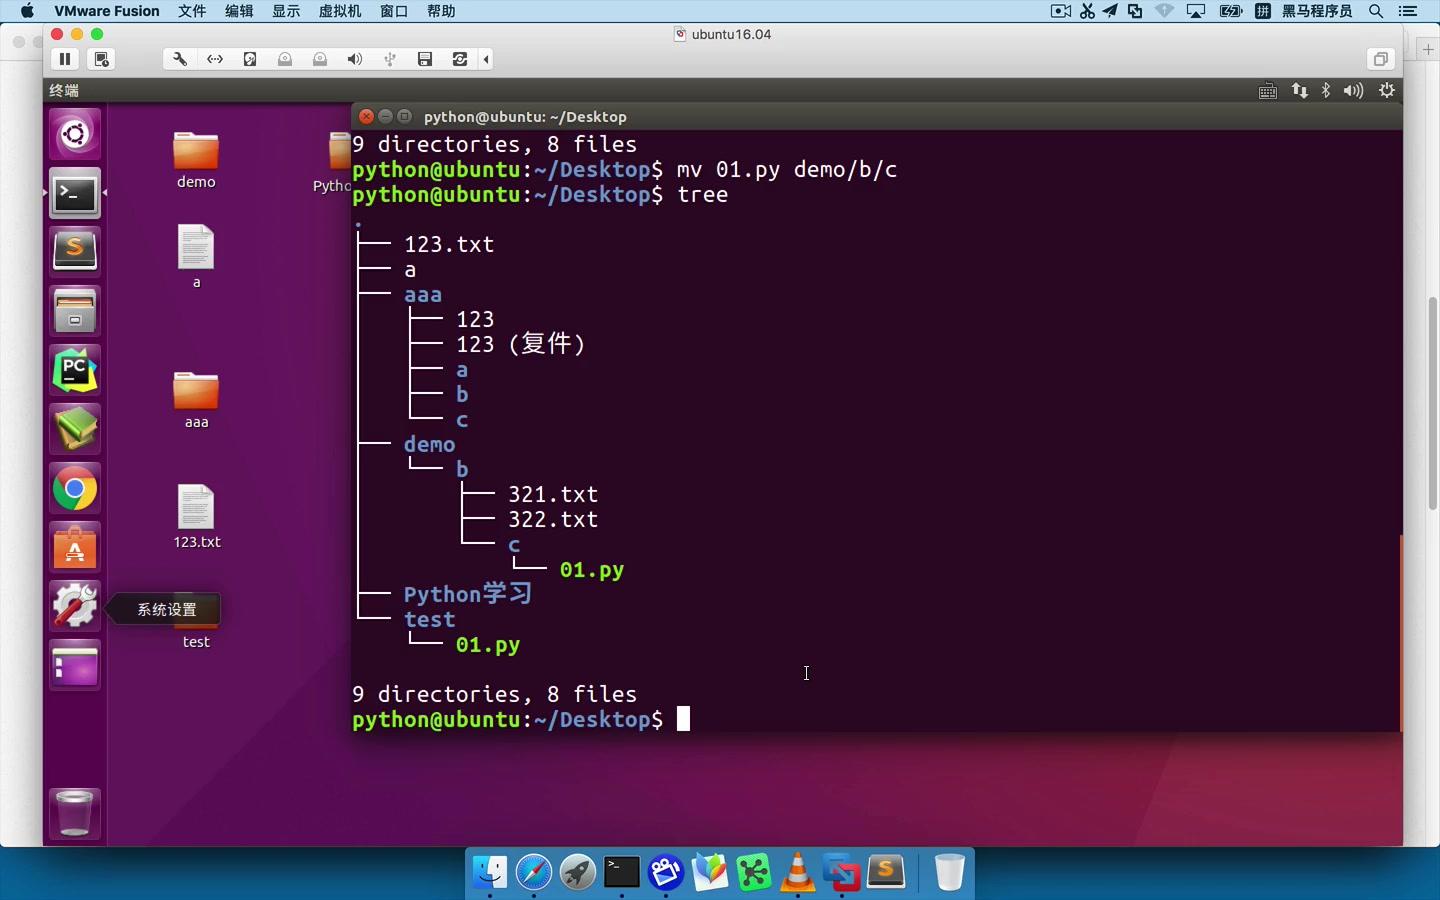Click the 'demo' directory in tree output

point(429,444)
